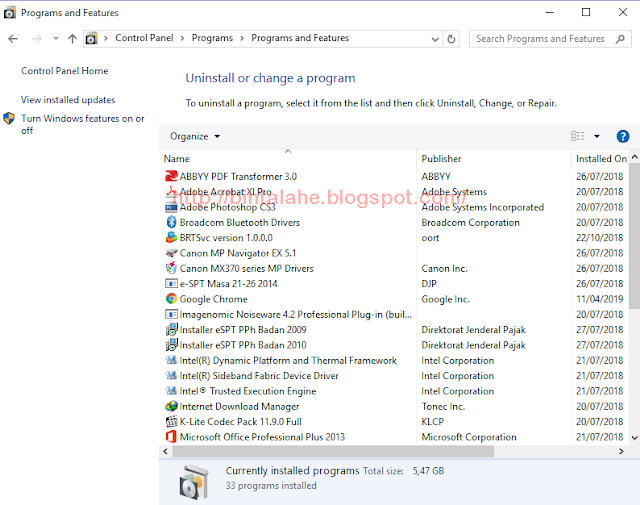Click the search magnifier icon
This screenshot has width=640, height=505.
[x=620, y=39]
